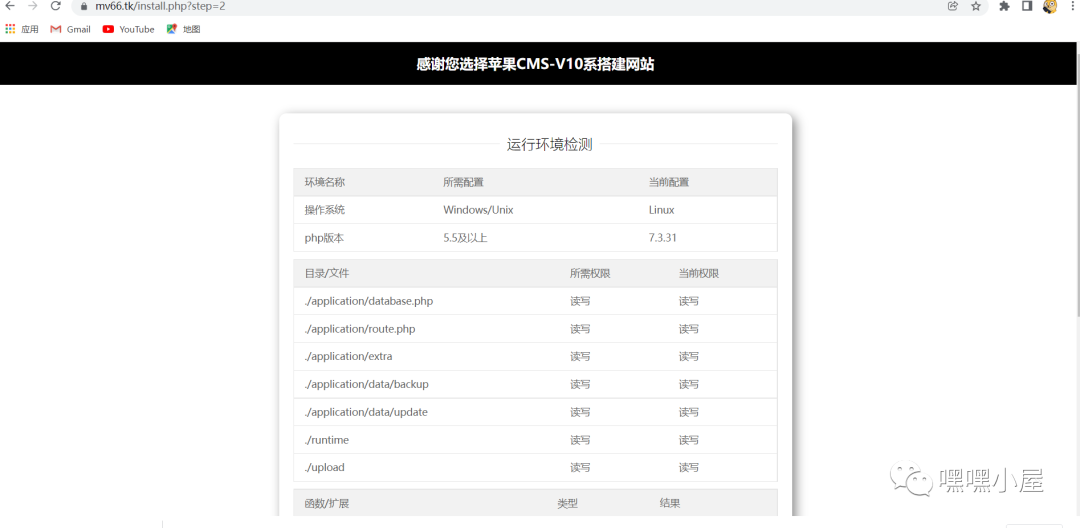The width and height of the screenshot is (1080, 528).
Task: Click required permission 读写 for ./runtime
Action: (x=580, y=440)
